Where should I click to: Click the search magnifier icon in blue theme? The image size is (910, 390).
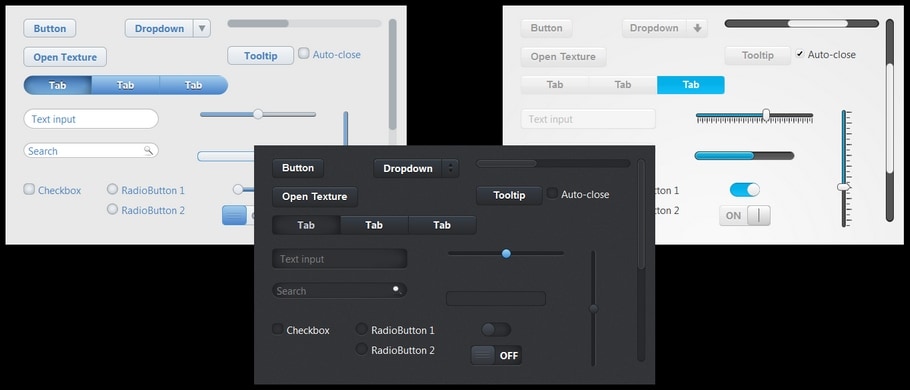(149, 150)
